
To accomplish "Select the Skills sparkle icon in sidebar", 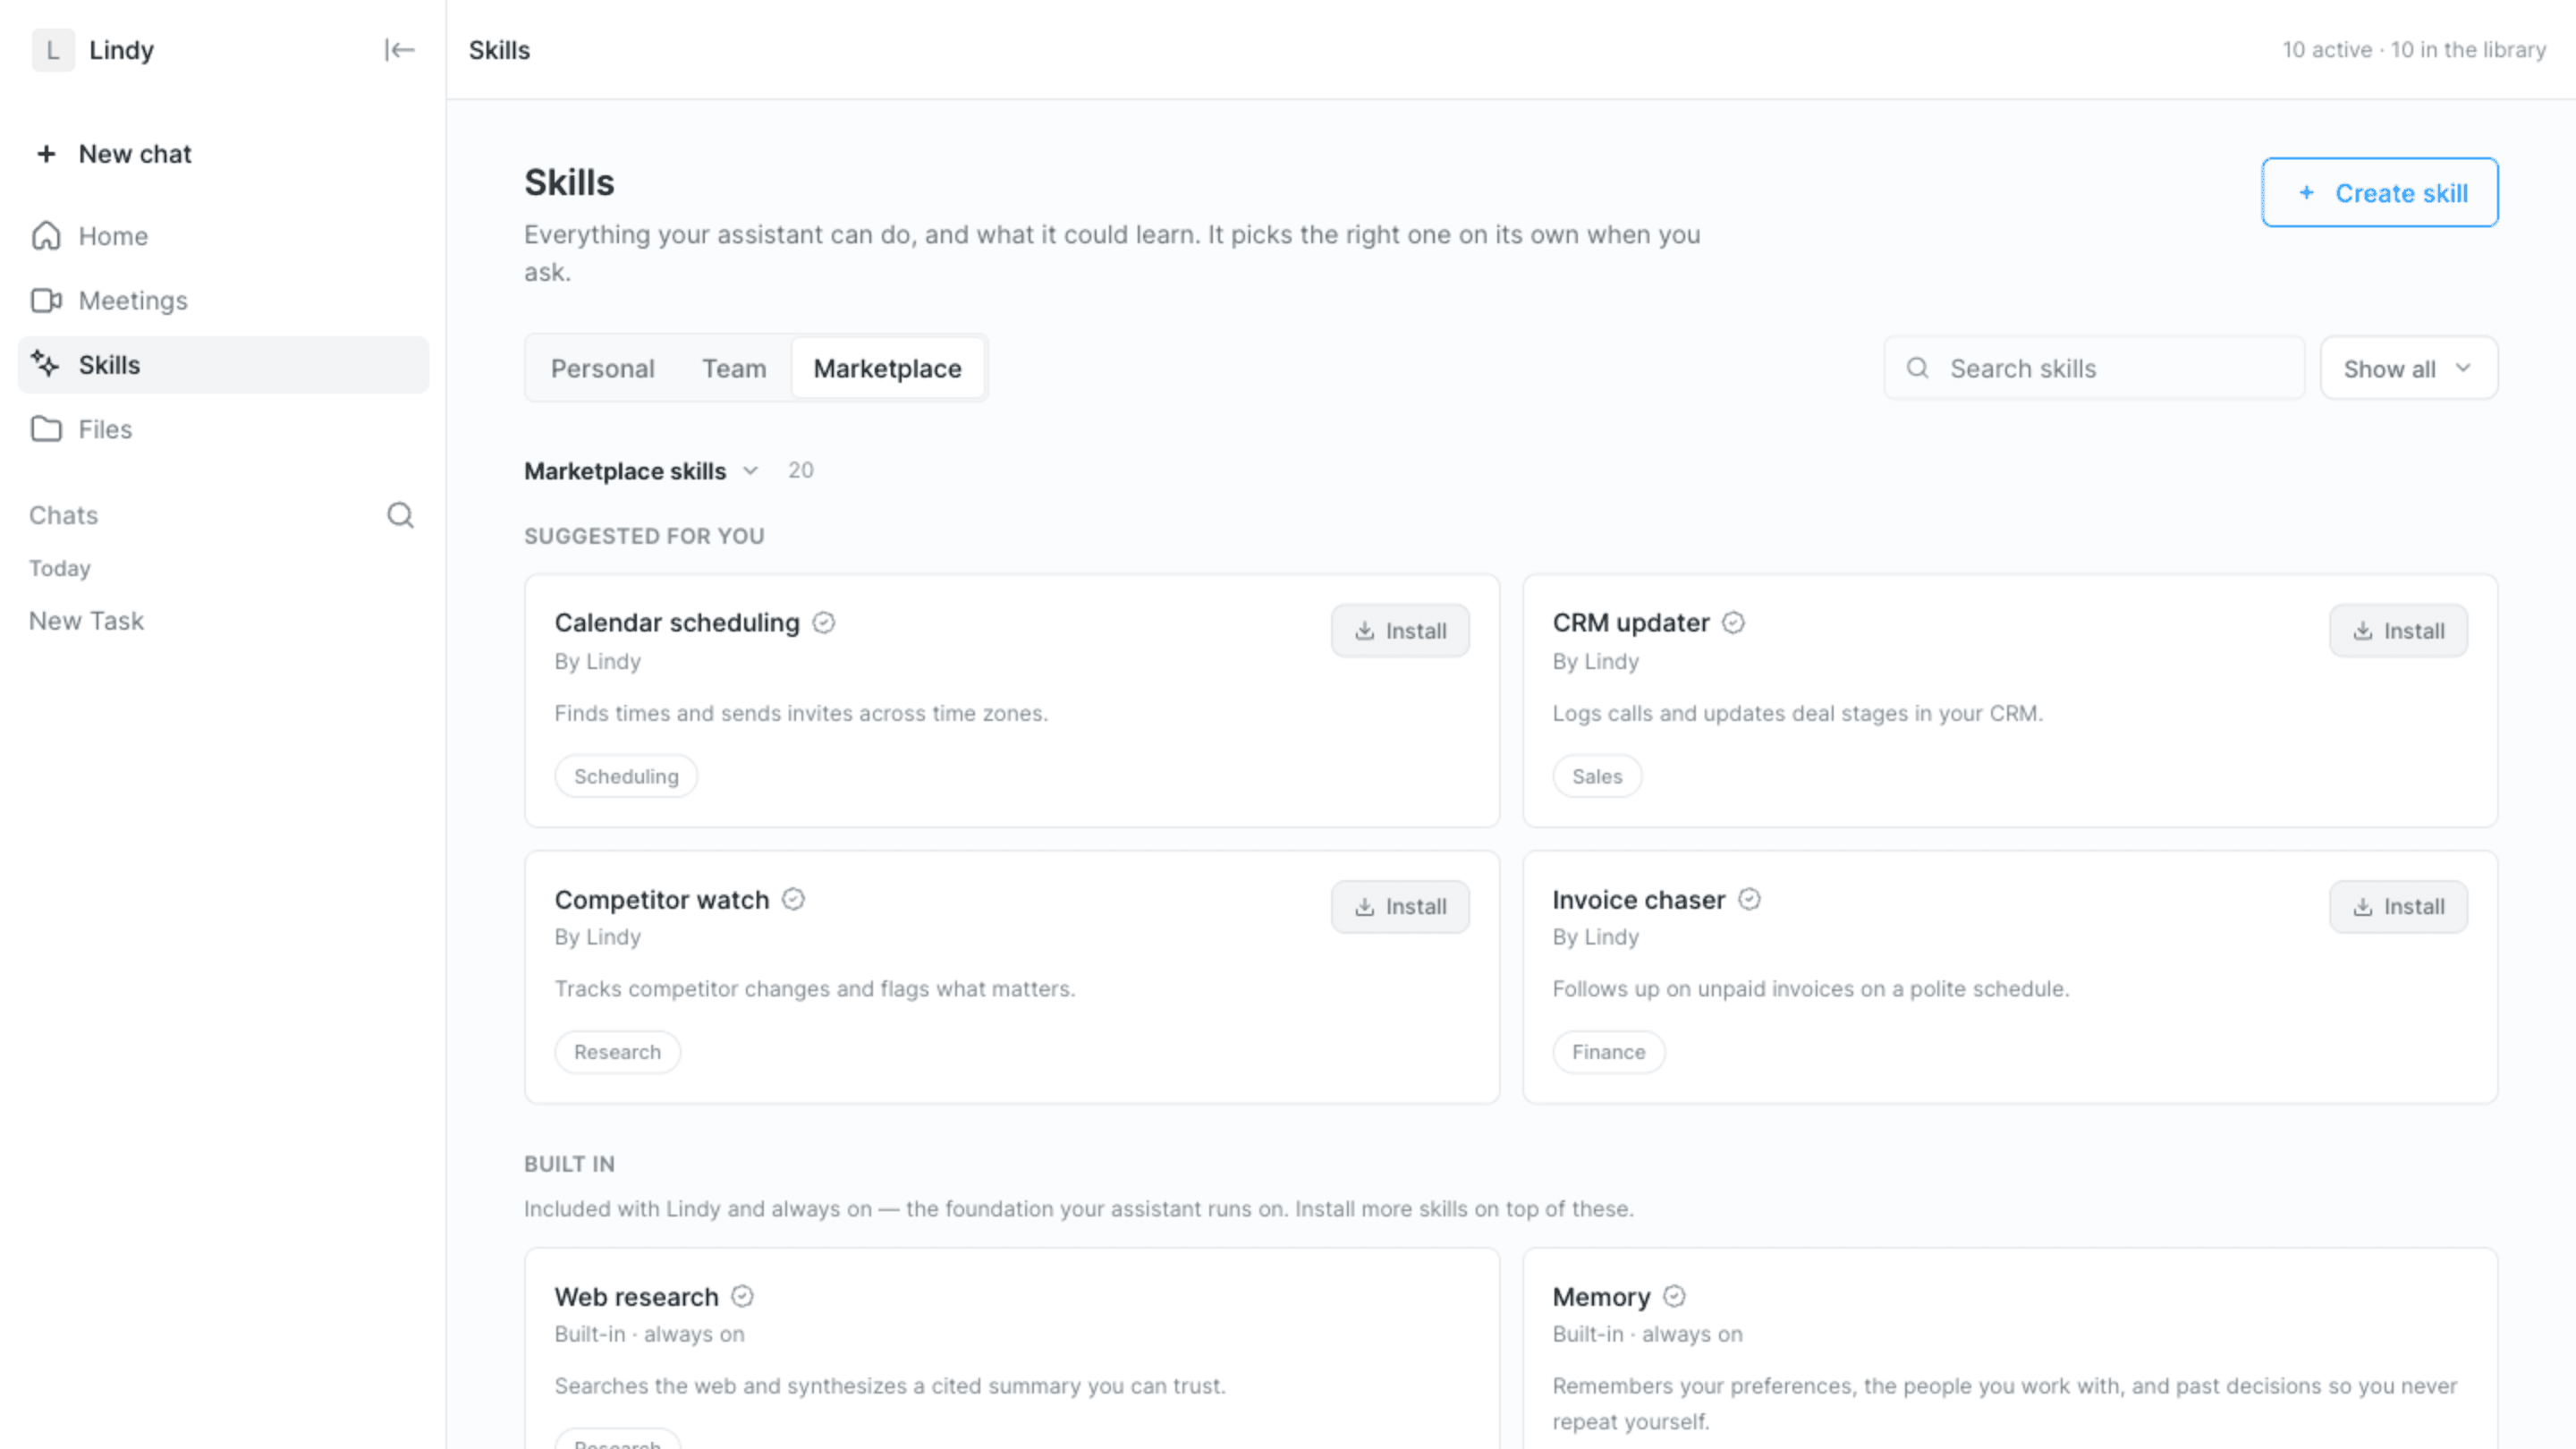I will 46,364.
